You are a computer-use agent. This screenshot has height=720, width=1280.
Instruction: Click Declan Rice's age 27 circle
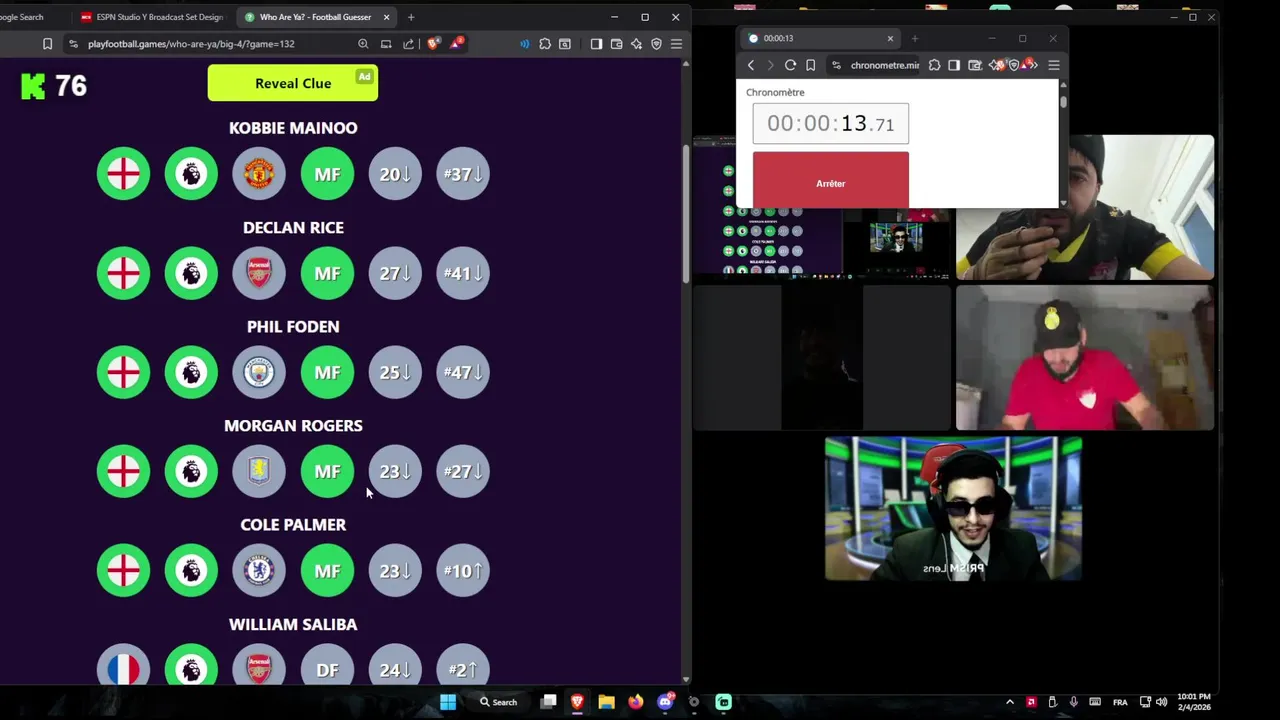click(395, 273)
